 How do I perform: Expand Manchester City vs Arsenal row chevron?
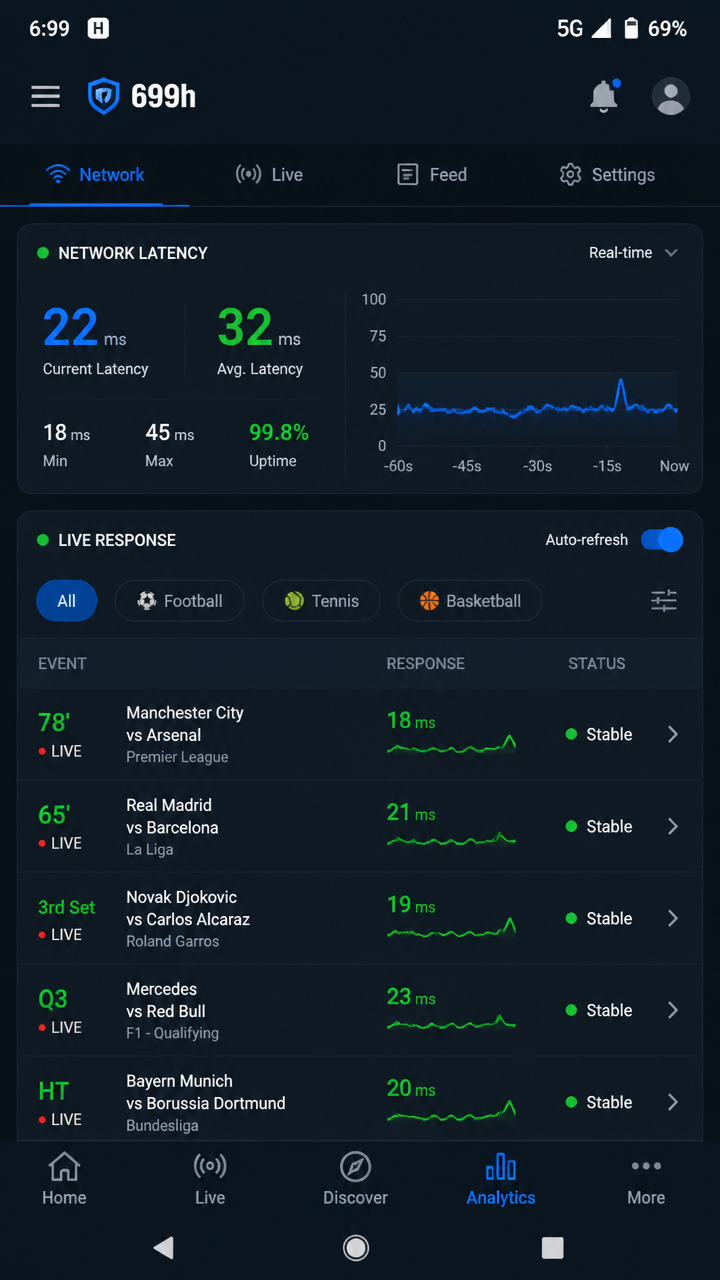click(673, 734)
